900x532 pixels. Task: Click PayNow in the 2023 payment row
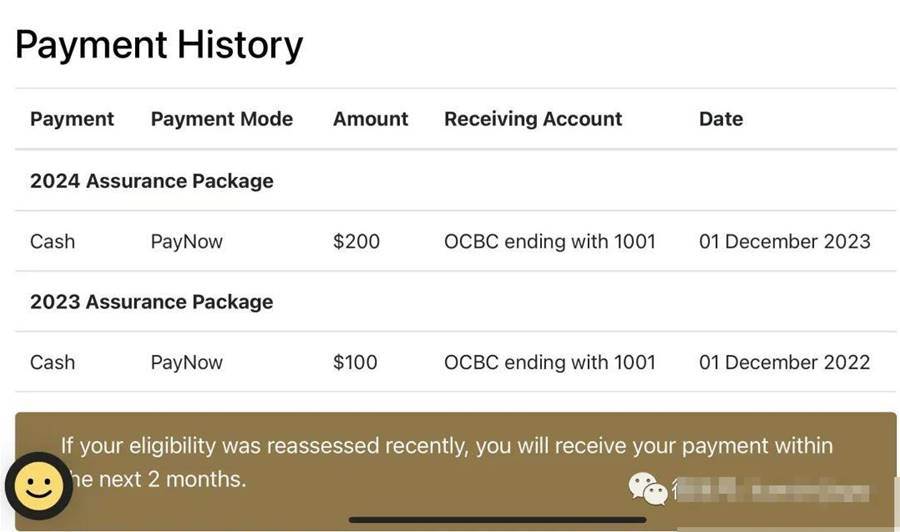[187, 362]
